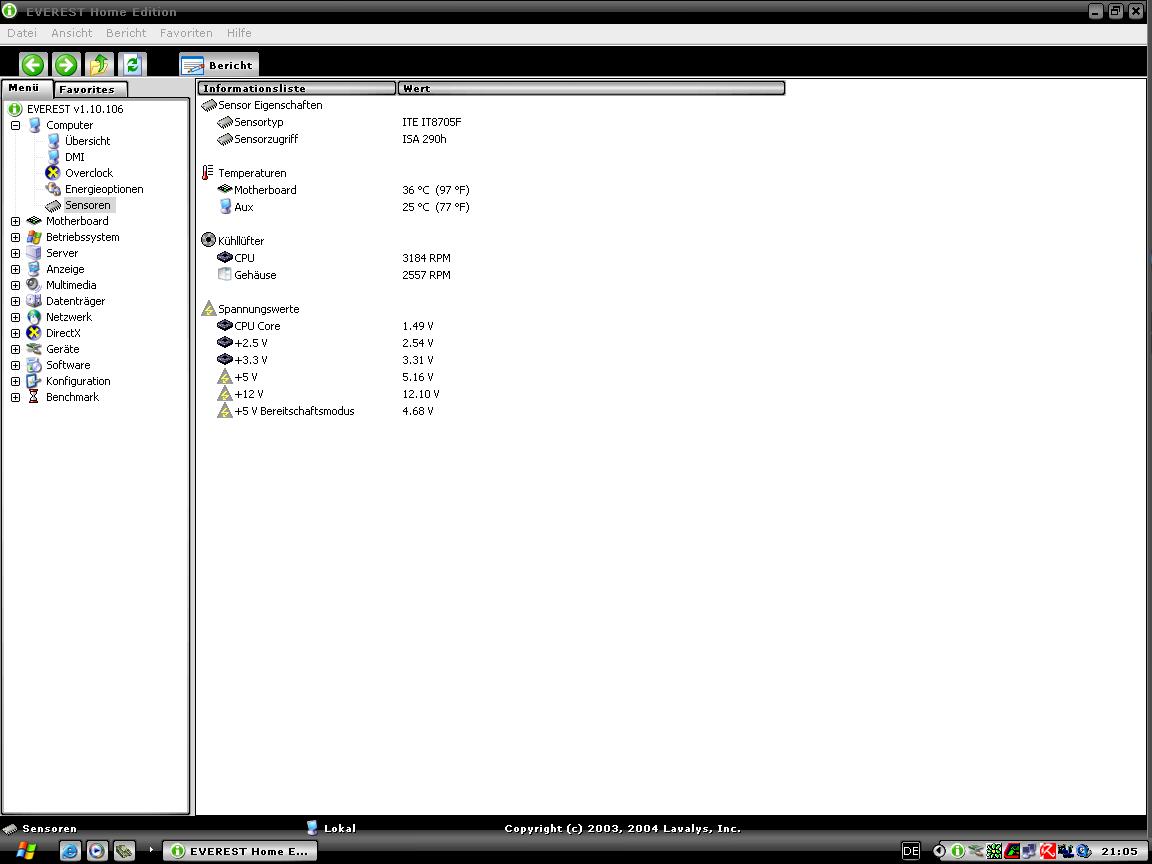Expand the Anzeige tree node
Image resolution: width=1152 pixels, height=864 pixels.
pos(15,270)
